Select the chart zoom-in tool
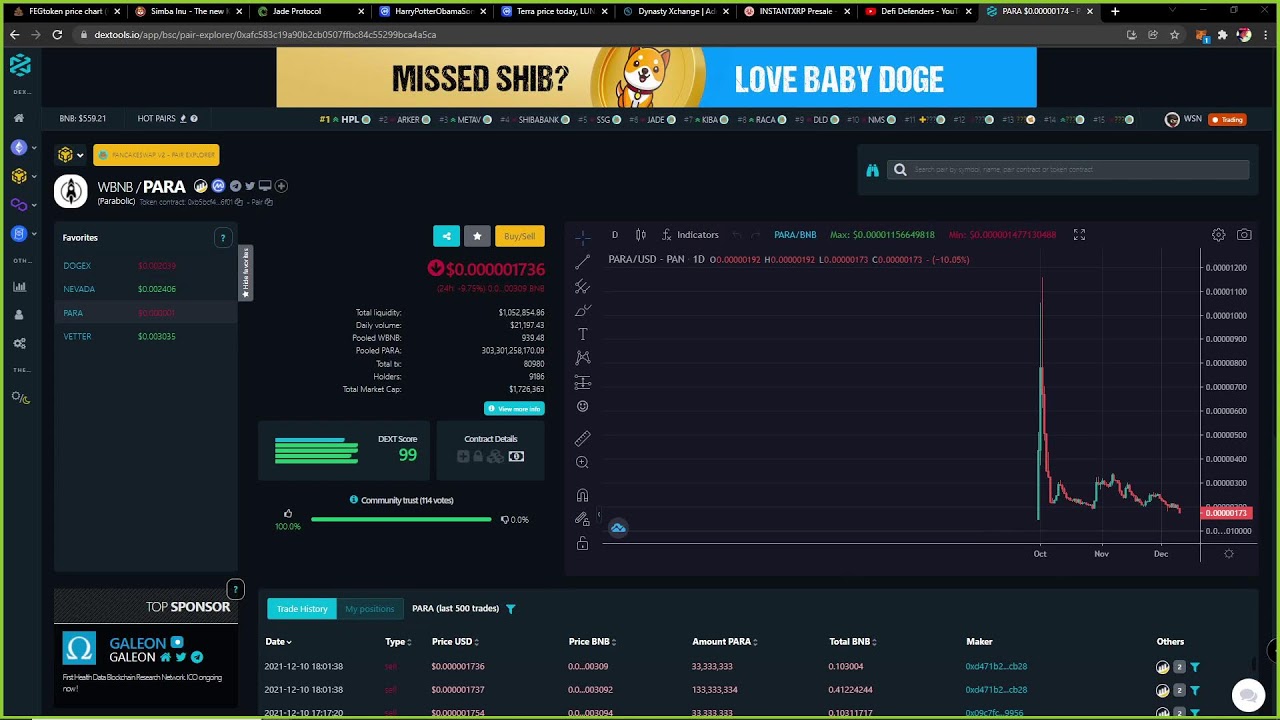The width and height of the screenshot is (1280, 720). point(583,462)
